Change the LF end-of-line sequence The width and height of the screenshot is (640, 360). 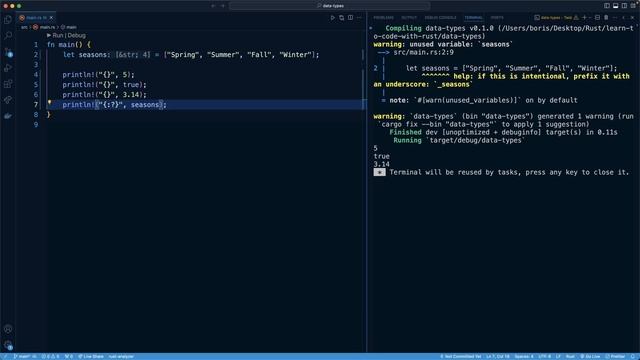point(558,356)
